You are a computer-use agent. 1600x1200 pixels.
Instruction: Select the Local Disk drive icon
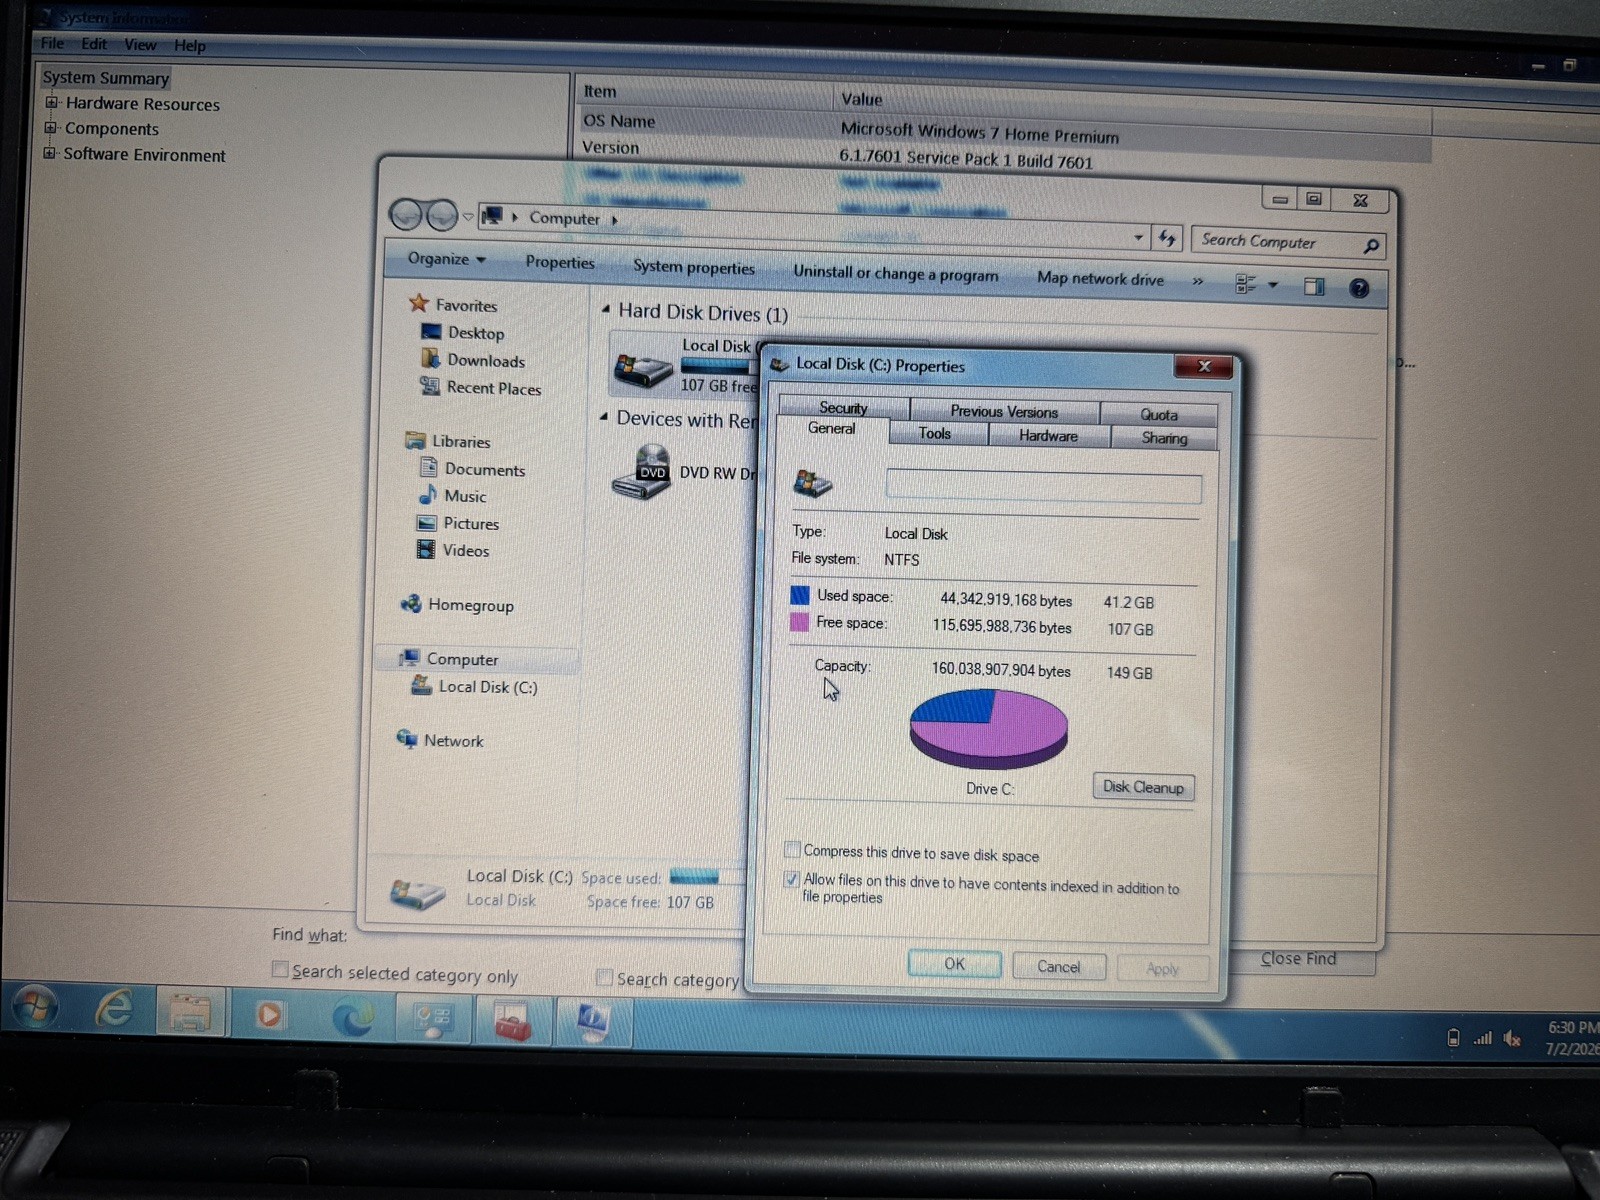click(642, 370)
